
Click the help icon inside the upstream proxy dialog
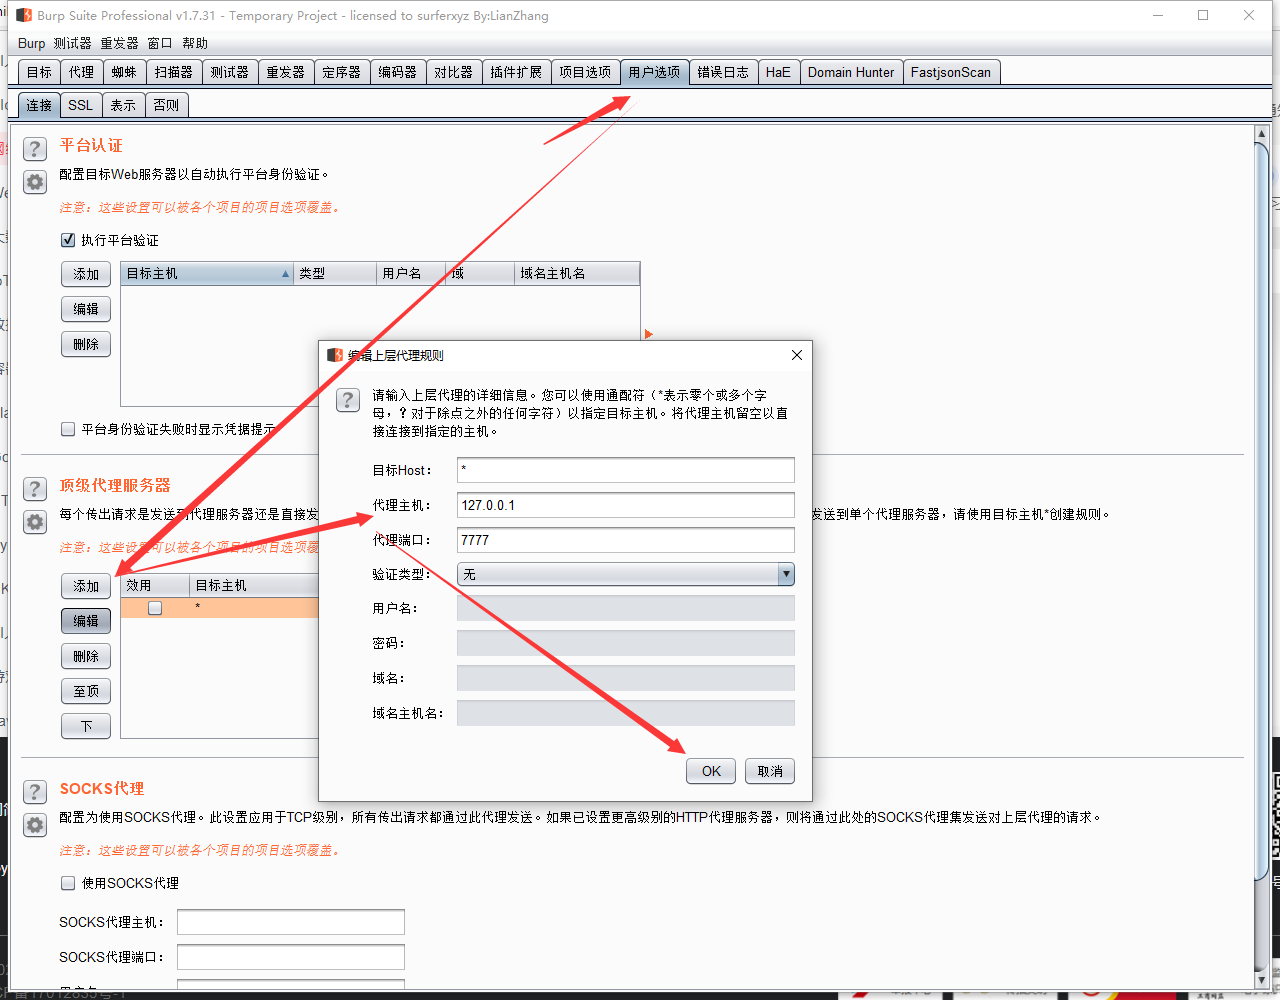[x=347, y=400]
